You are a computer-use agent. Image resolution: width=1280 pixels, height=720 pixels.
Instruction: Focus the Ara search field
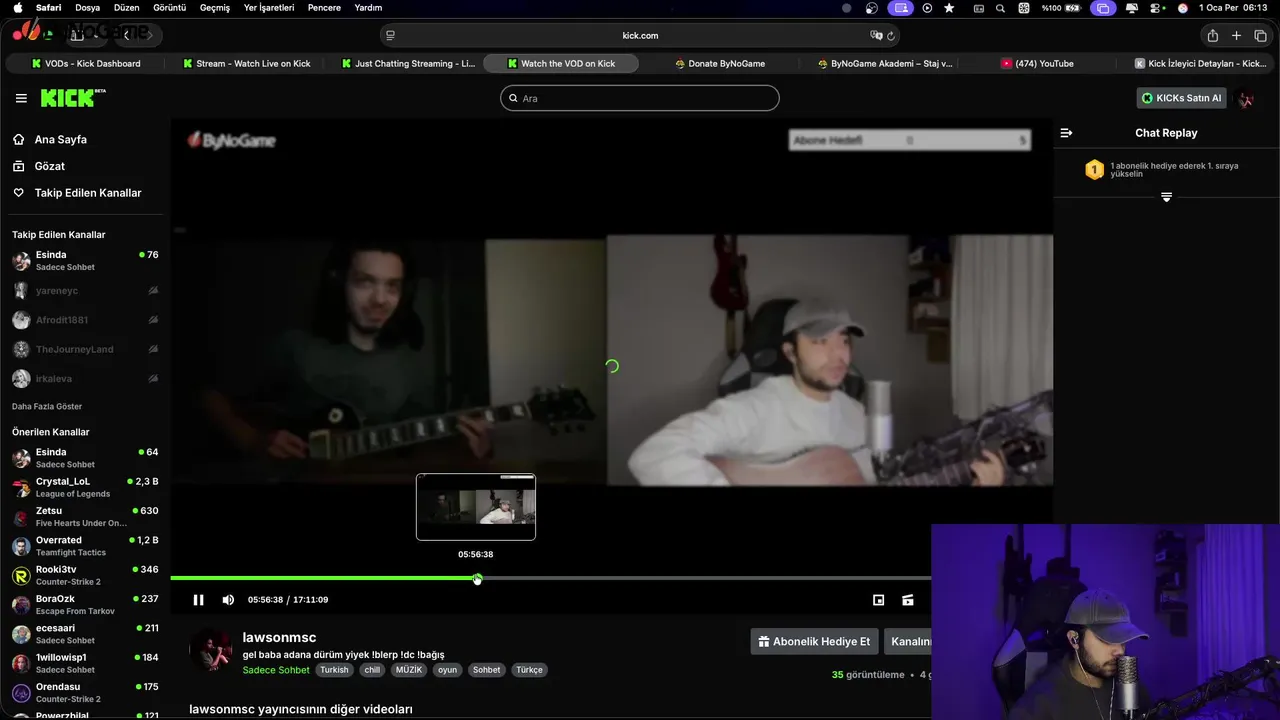640,98
